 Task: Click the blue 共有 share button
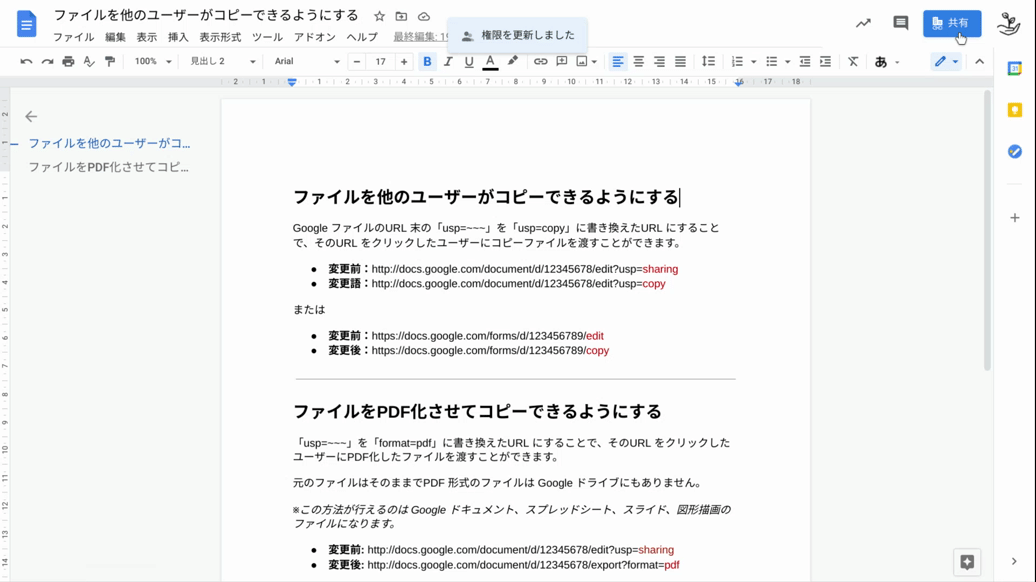951,23
